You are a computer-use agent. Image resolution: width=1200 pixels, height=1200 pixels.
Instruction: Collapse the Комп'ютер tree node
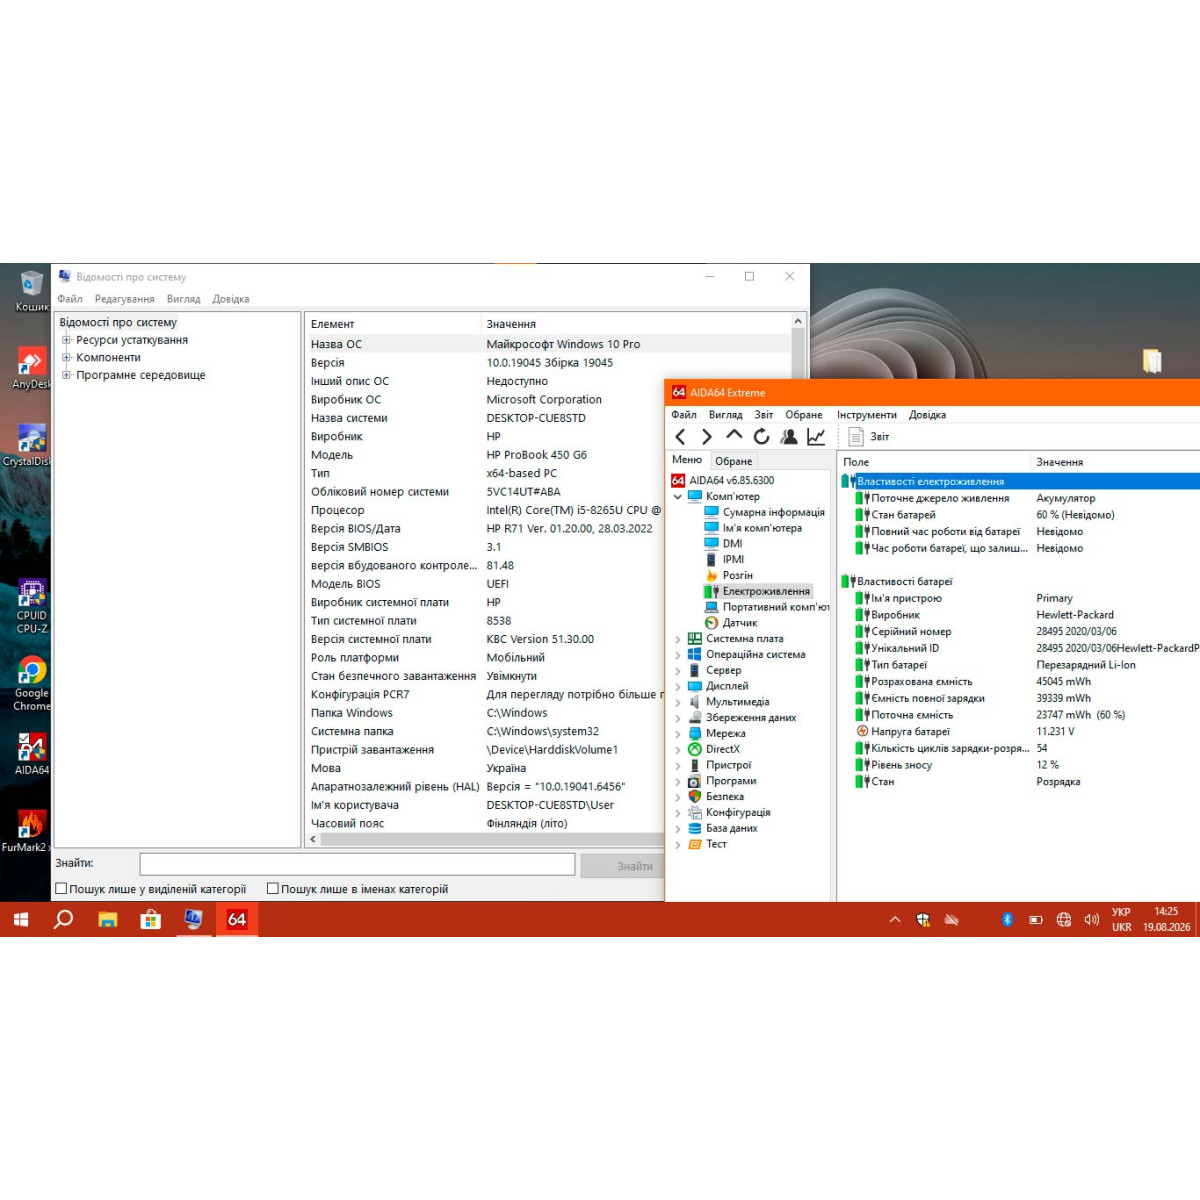click(x=678, y=496)
